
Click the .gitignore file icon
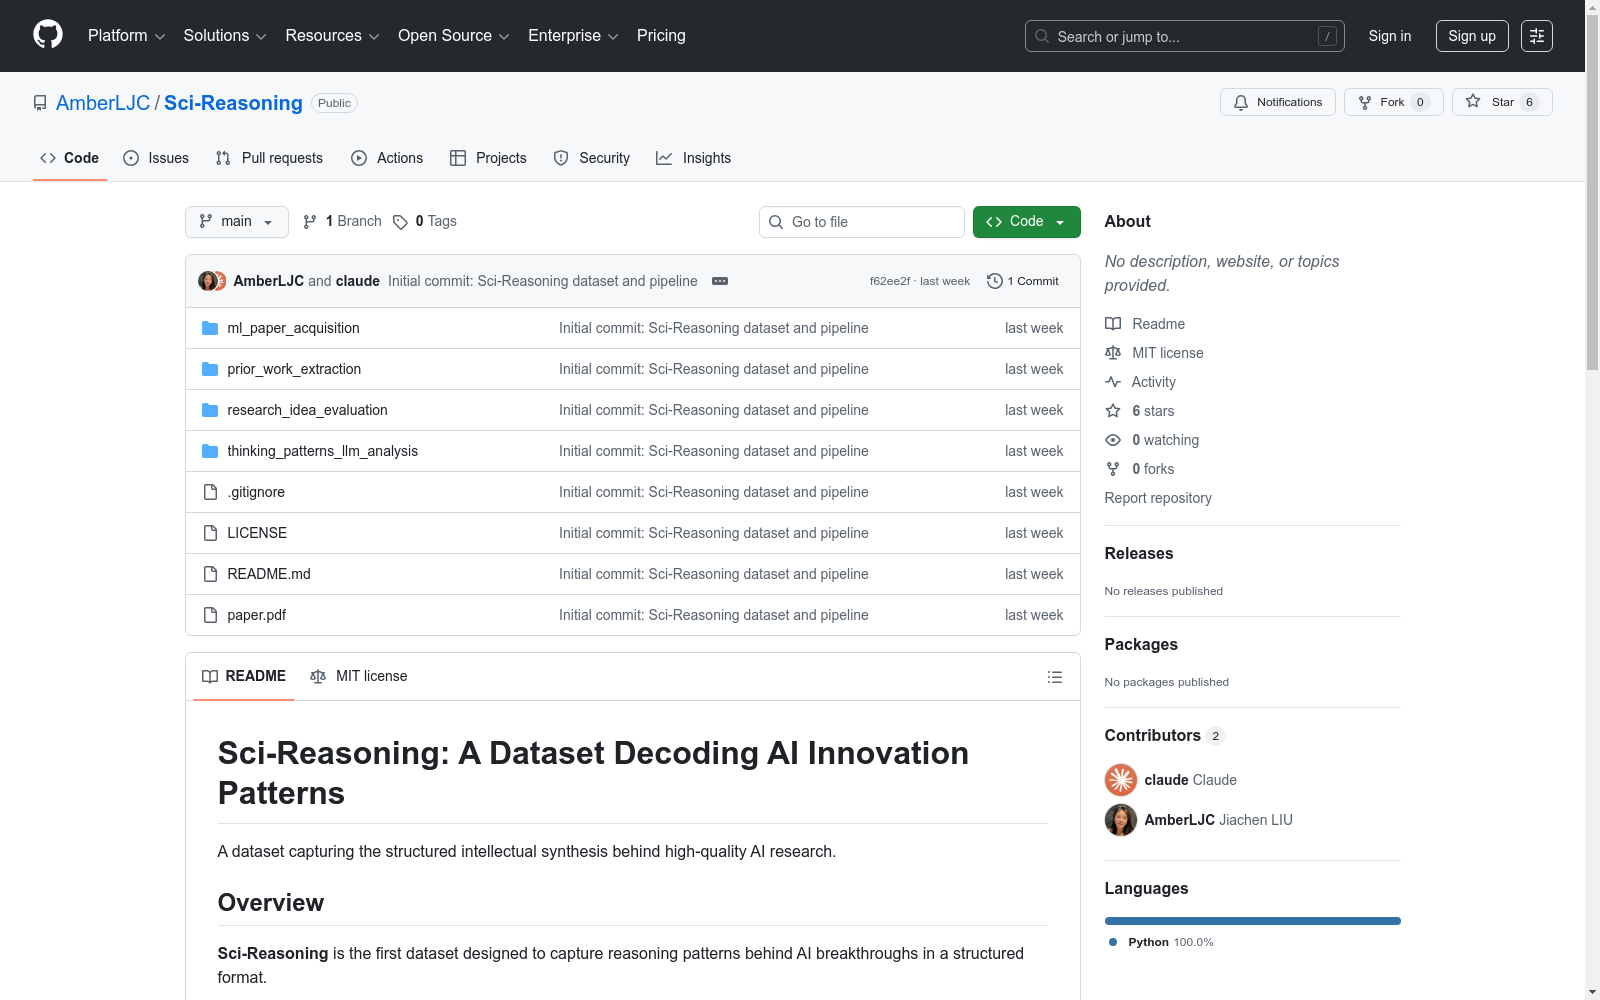pos(210,492)
